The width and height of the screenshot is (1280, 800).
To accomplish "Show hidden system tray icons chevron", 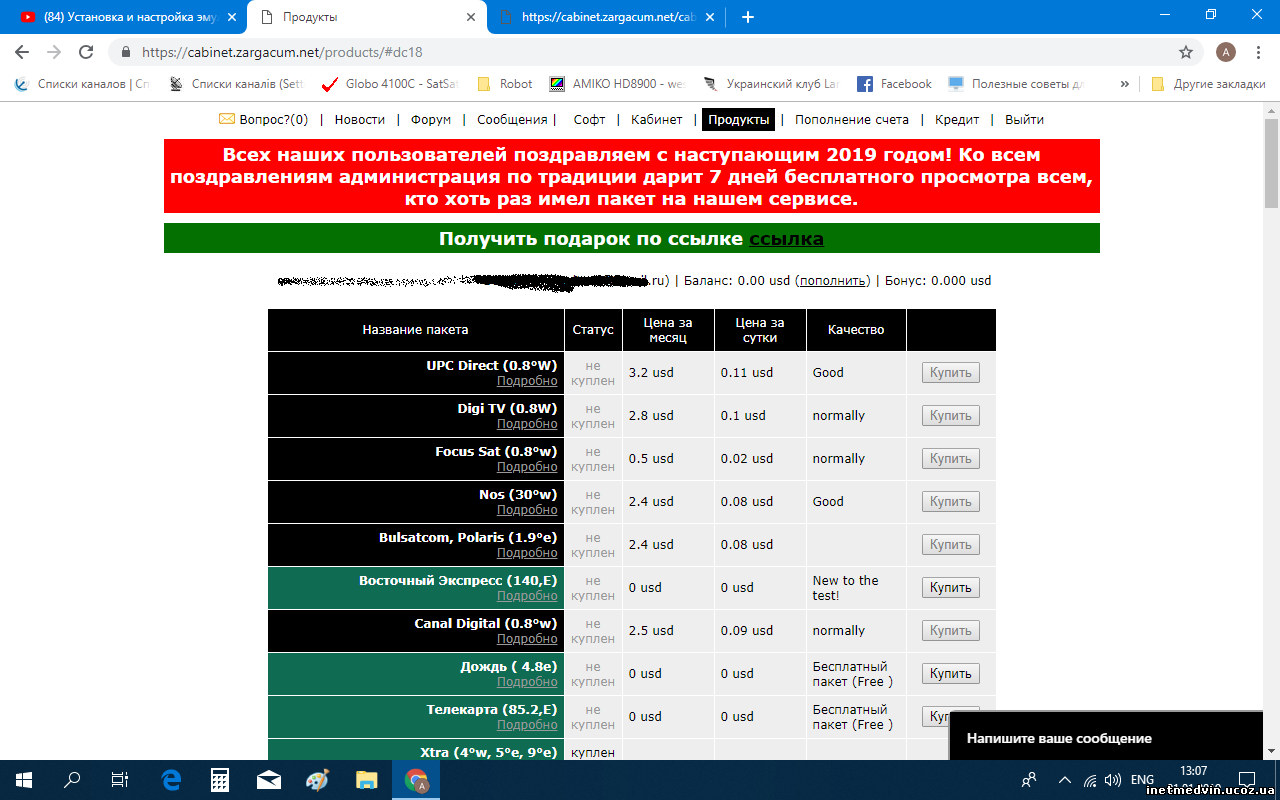I will (x=1064, y=780).
